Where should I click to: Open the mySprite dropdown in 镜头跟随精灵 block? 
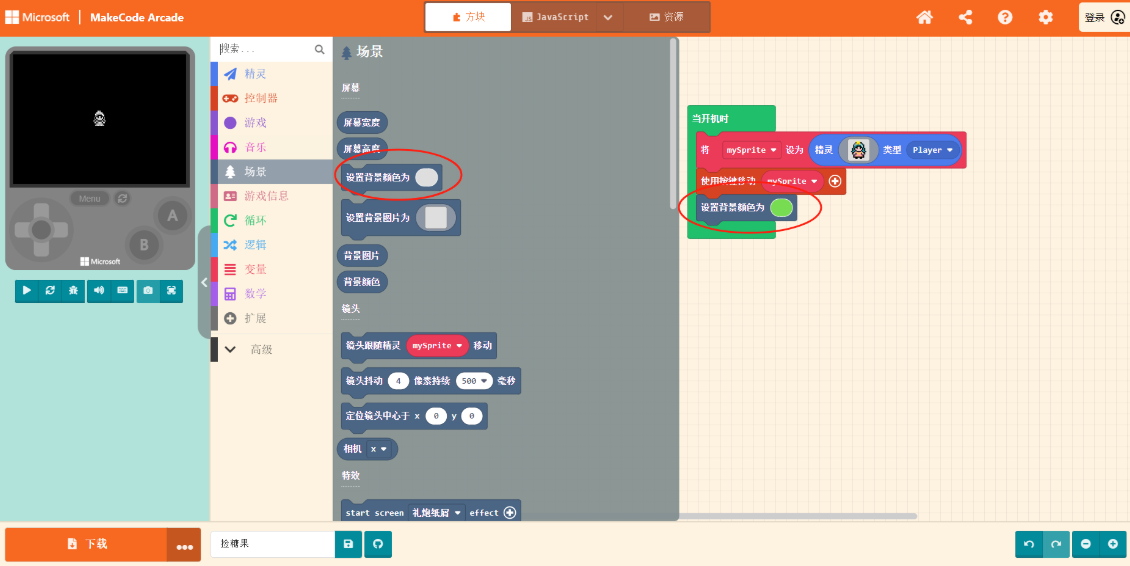[x=438, y=346]
